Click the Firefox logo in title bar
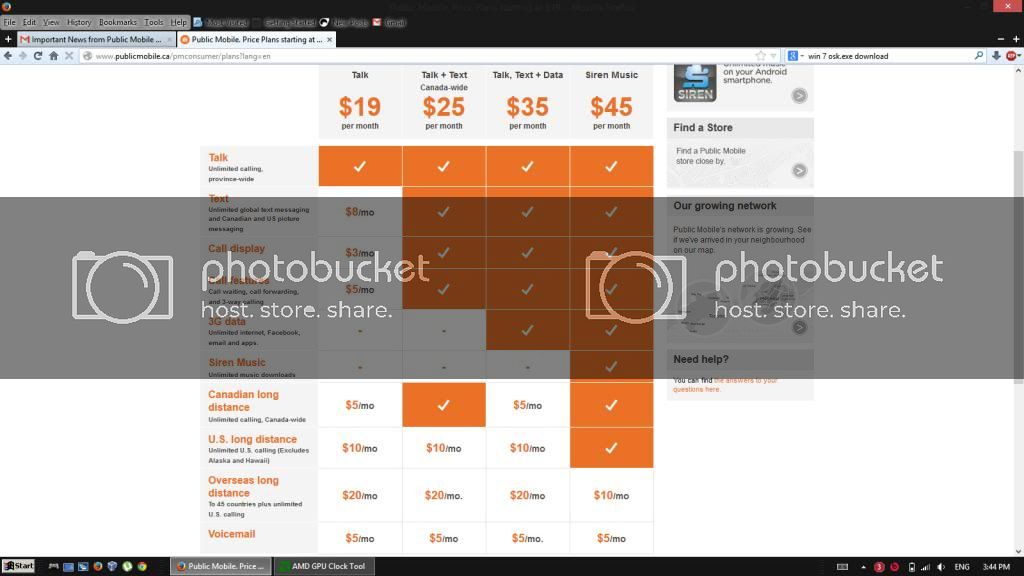1024x576 pixels. [6, 7]
